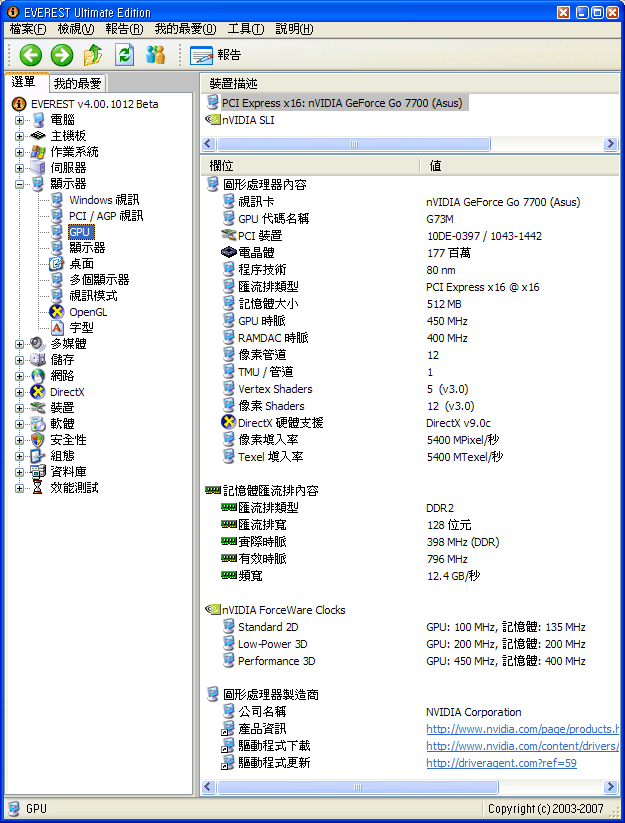Select PCI / AGP 視訊 tree item
The width and height of the screenshot is (625, 823).
click(x=105, y=216)
